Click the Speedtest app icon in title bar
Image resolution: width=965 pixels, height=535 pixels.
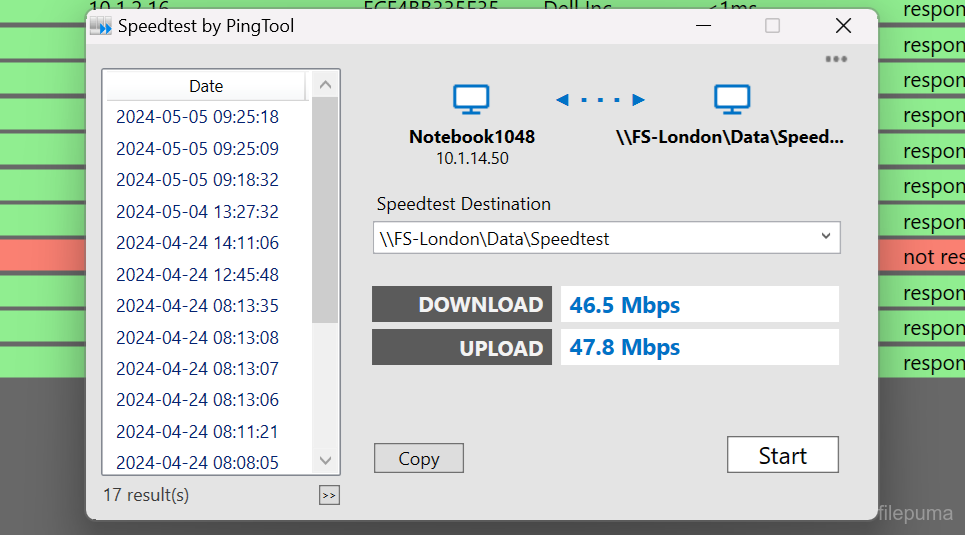102,26
